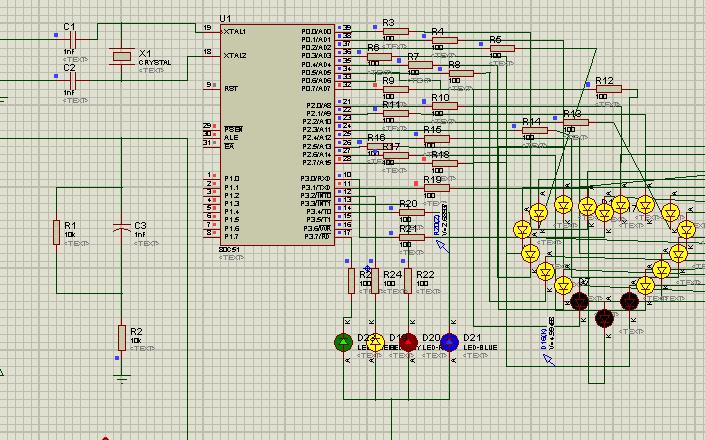The height and width of the screenshot is (440, 705).
Task: Select resistor R3
Action: (x=396, y=31)
